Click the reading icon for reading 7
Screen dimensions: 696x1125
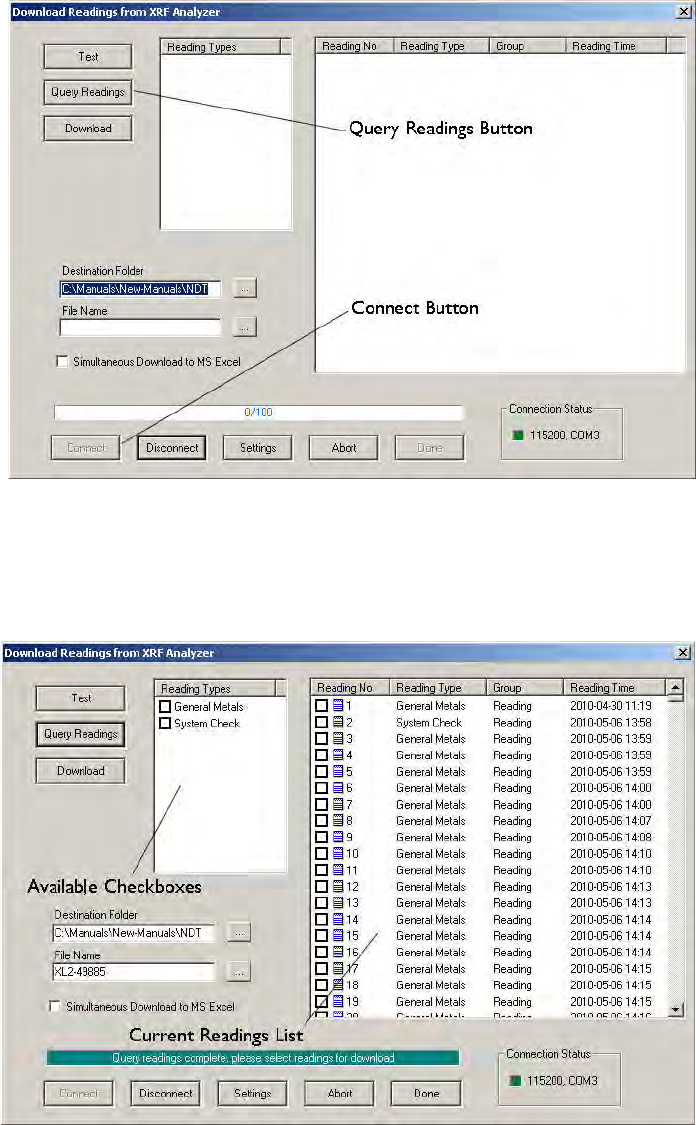pyautogui.click(x=338, y=804)
